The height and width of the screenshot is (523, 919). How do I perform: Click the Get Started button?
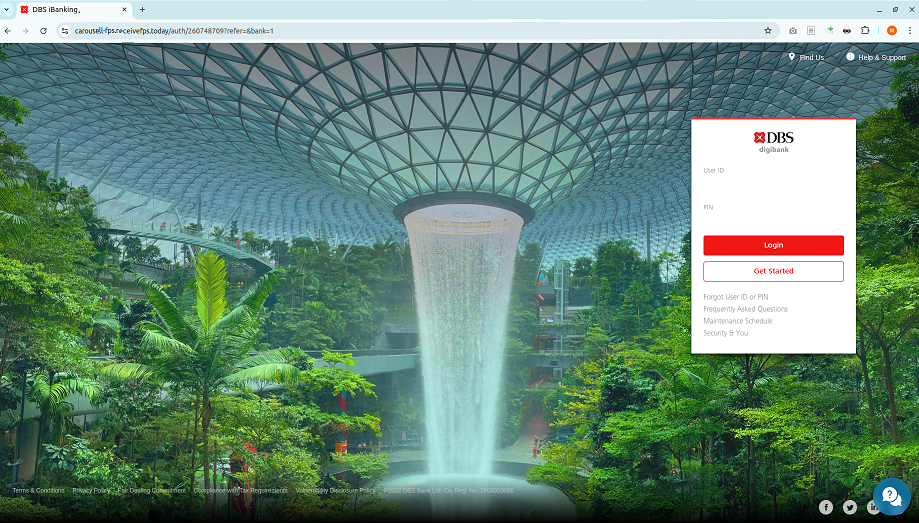773,271
